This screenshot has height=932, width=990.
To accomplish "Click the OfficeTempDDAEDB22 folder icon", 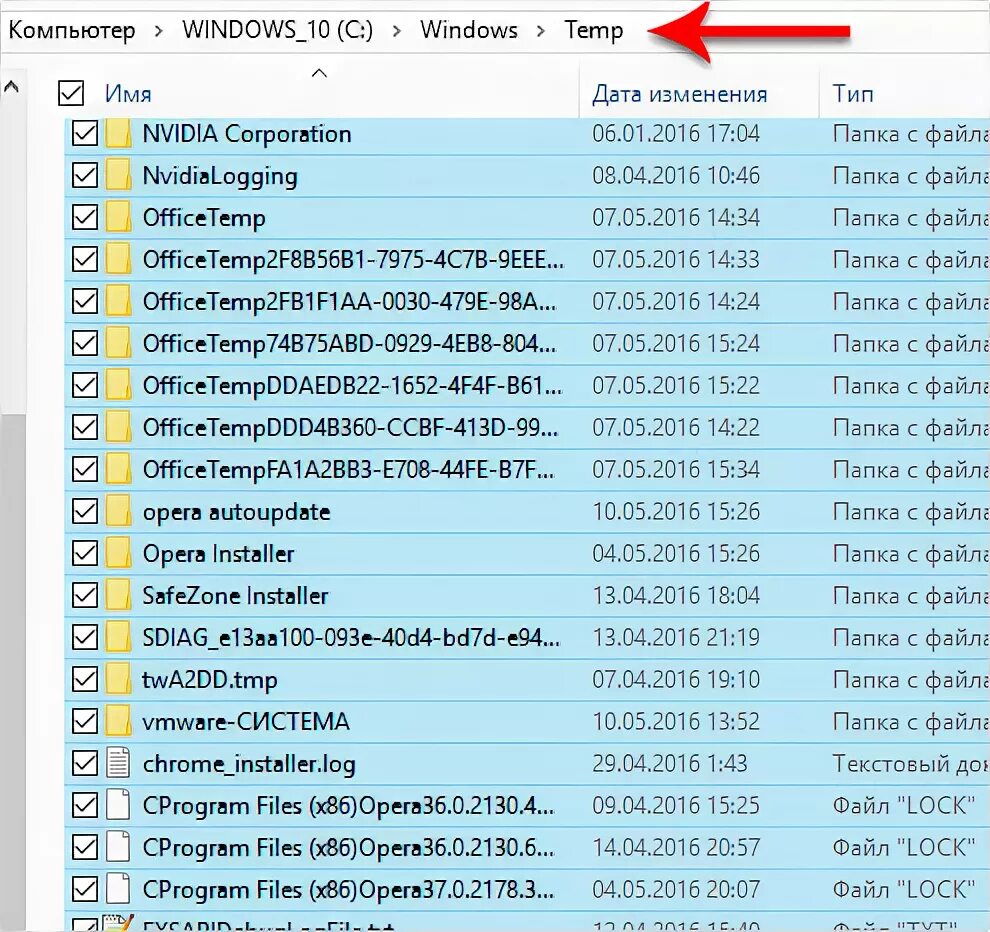I will (118, 386).
